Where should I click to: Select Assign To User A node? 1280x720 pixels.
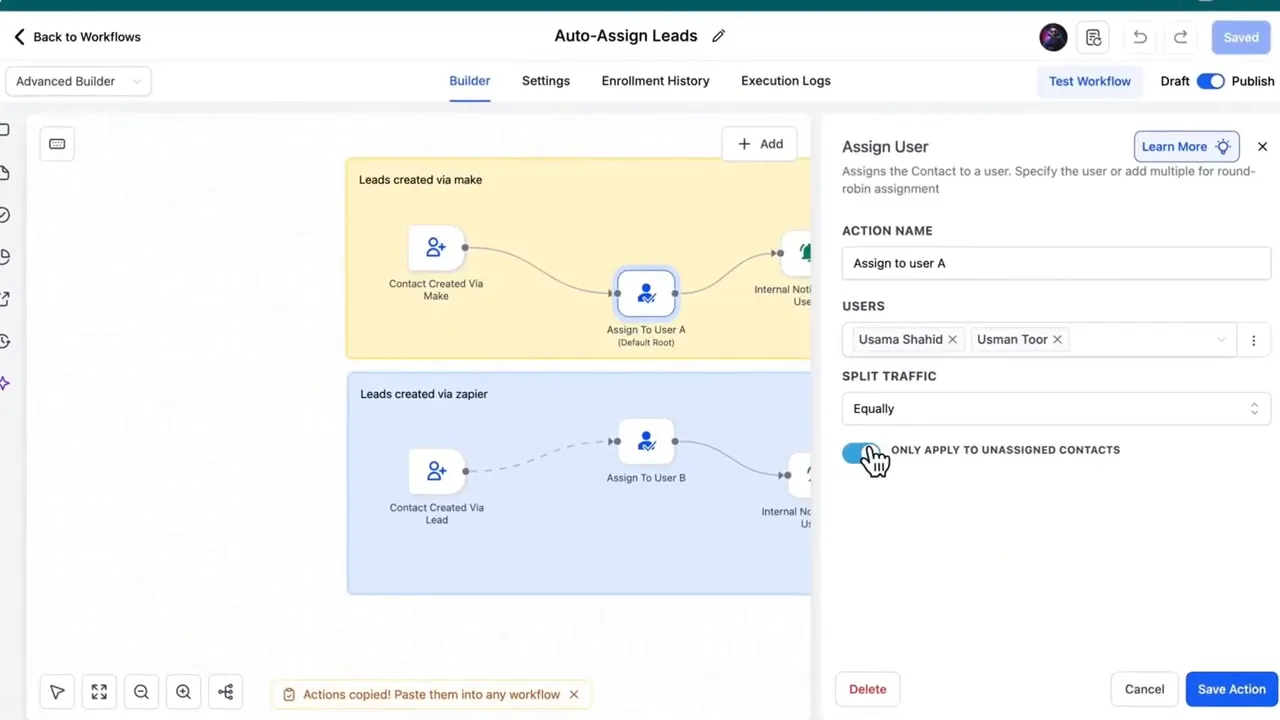point(646,293)
